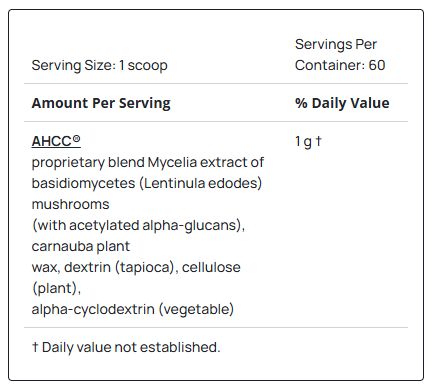Click the acetylated alpha-glucans line

[138, 225]
